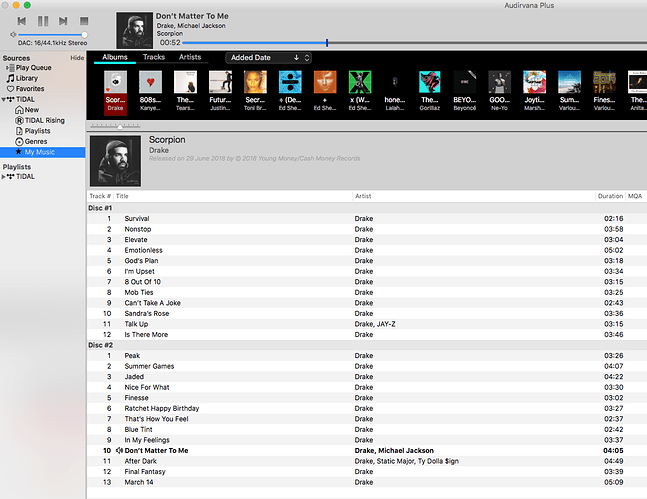Select My Music in the sidebar
Viewport: 647px width, 499px height.
point(43,152)
